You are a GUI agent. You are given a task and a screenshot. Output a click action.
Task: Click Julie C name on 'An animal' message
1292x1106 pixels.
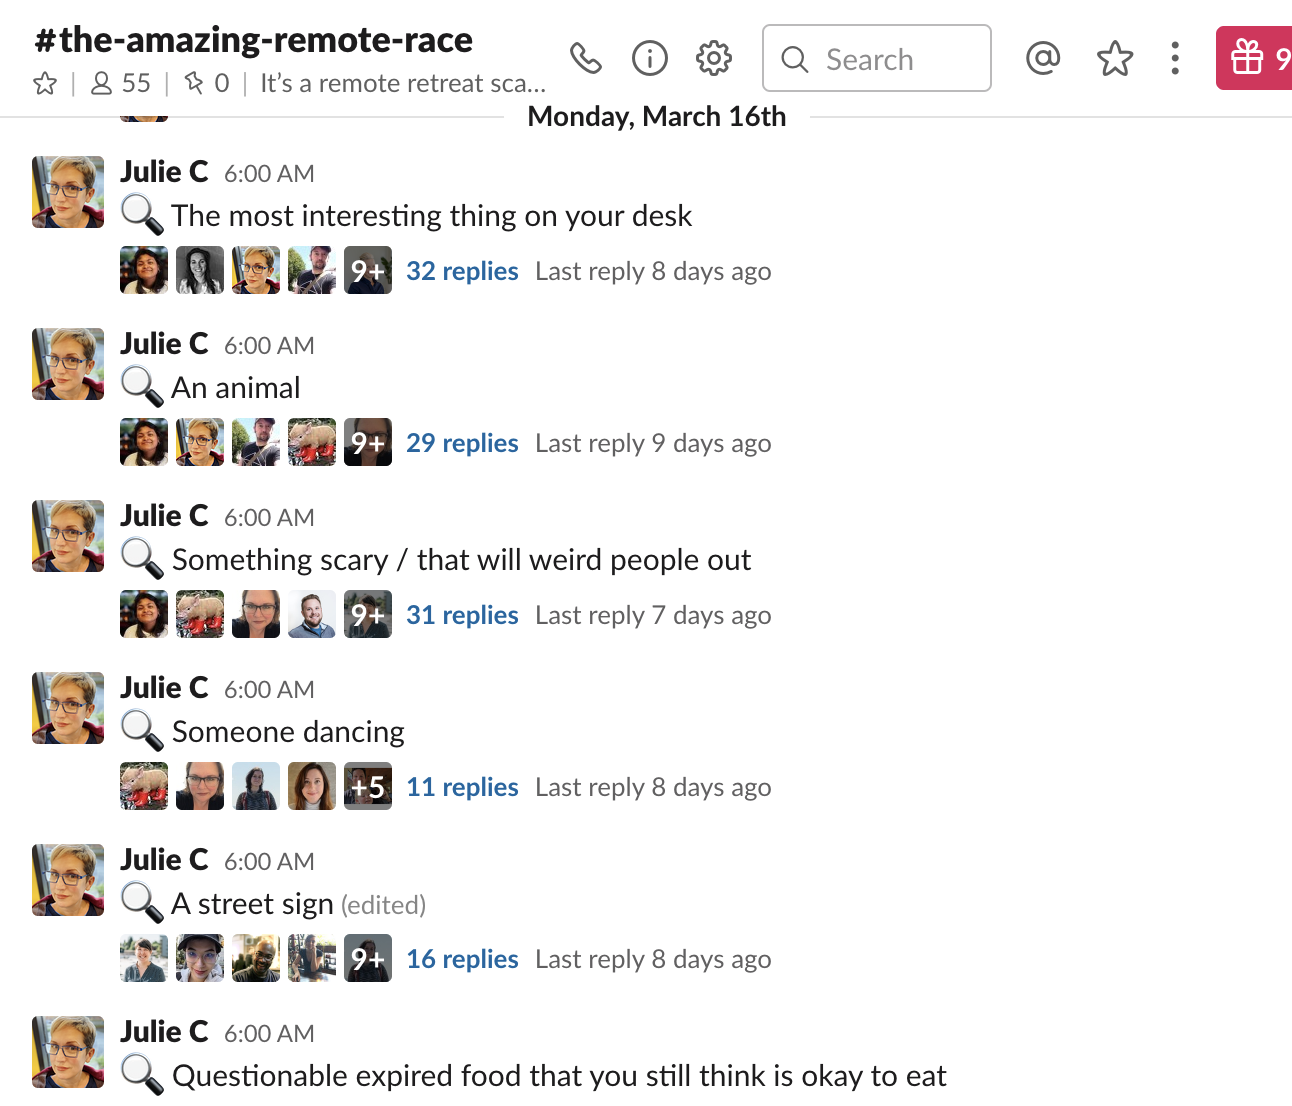(x=164, y=344)
